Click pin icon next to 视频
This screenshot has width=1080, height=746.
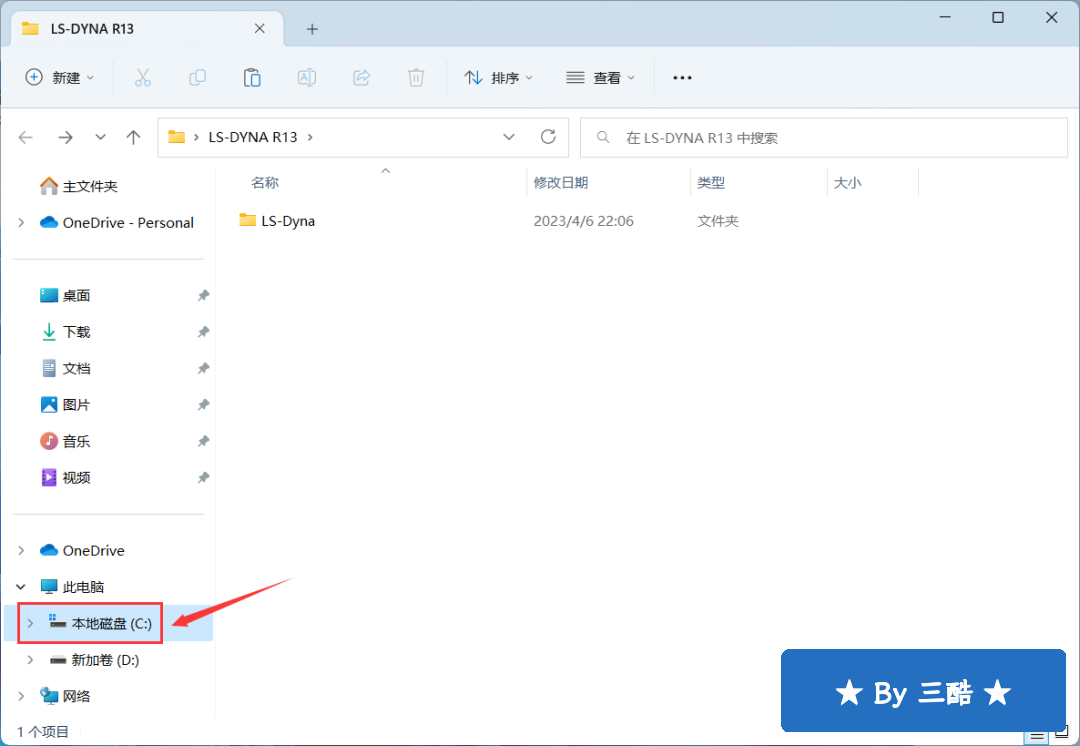(203, 478)
